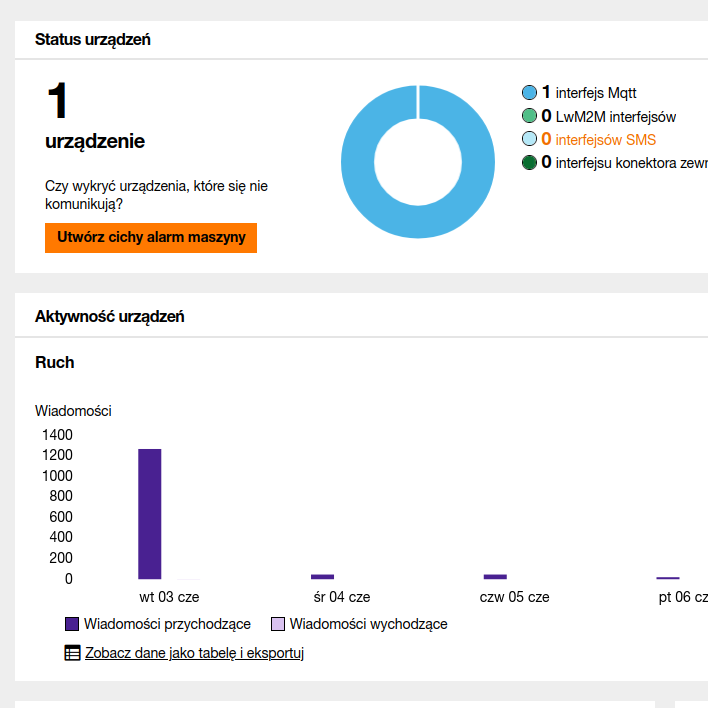
Task: Click the Utwórz cichy alarm maszyny button
Action: (151, 238)
